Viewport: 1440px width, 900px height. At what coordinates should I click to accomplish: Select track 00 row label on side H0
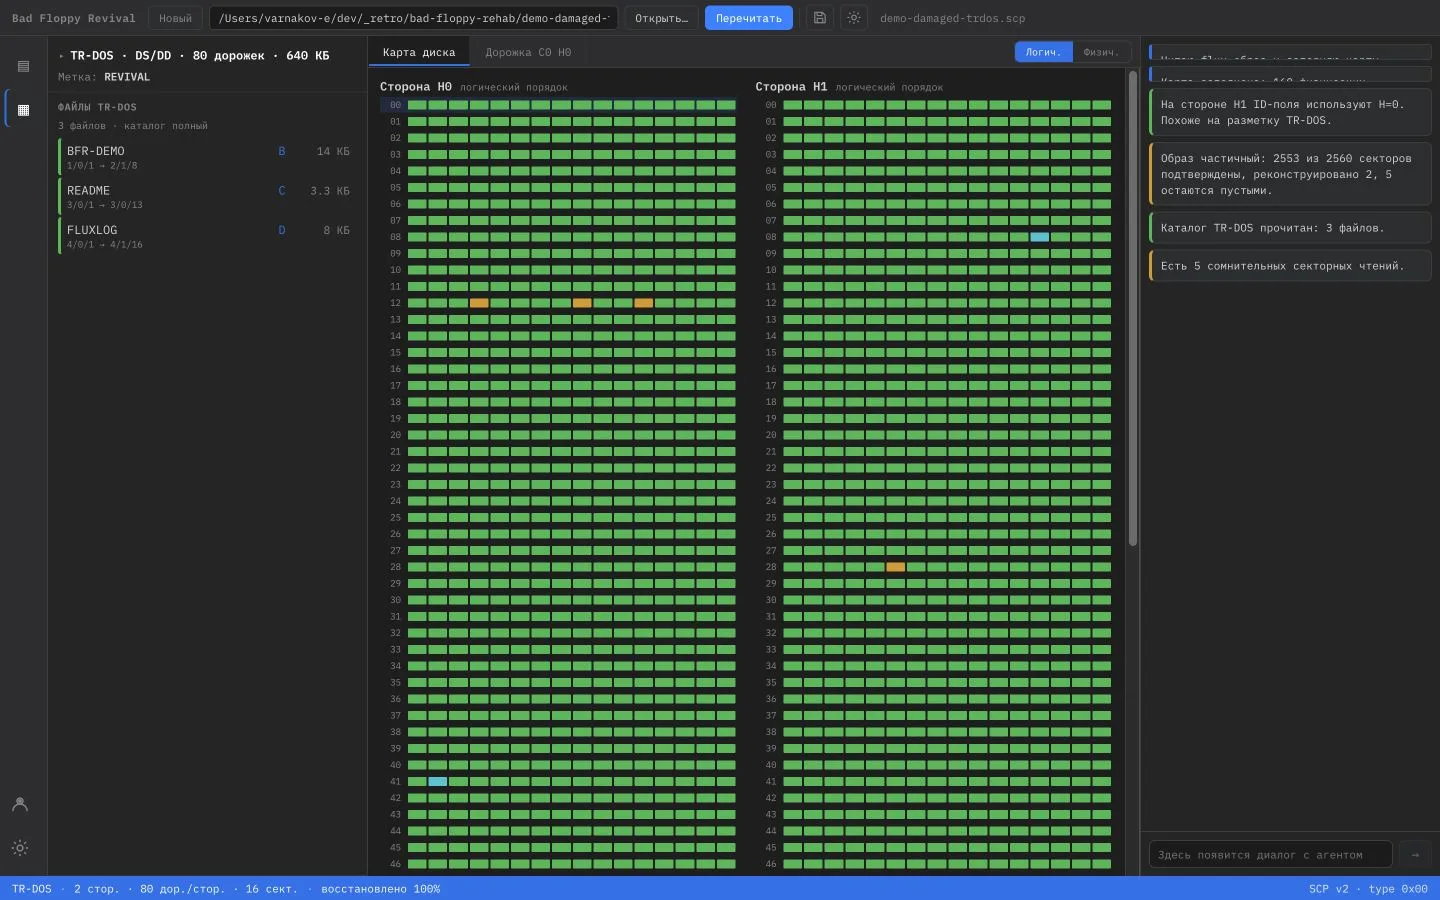click(x=396, y=105)
